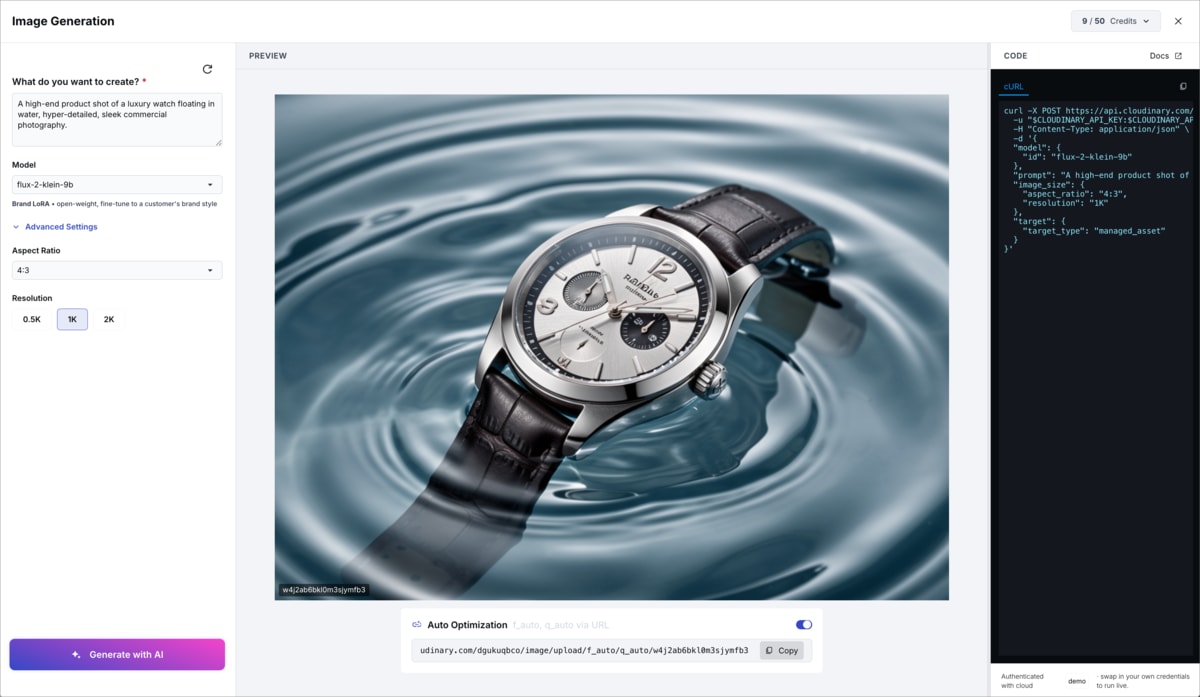The height and width of the screenshot is (697, 1200).
Task: Open the 9 / 50 Credits dropdown
Action: click(x=1115, y=21)
